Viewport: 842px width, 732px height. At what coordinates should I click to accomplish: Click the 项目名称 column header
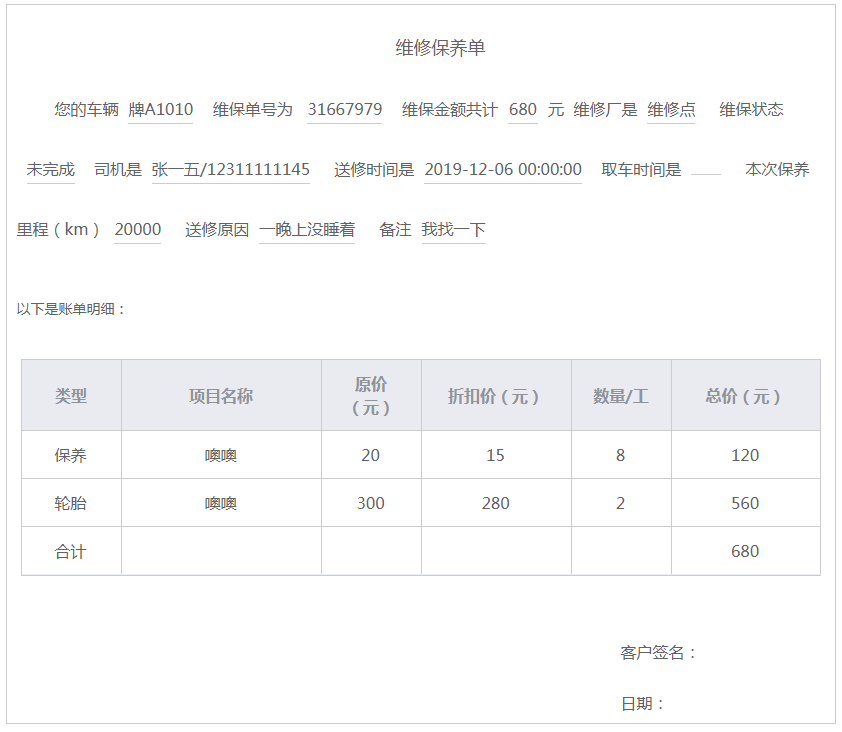pyautogui.click(x=221, y=396)
